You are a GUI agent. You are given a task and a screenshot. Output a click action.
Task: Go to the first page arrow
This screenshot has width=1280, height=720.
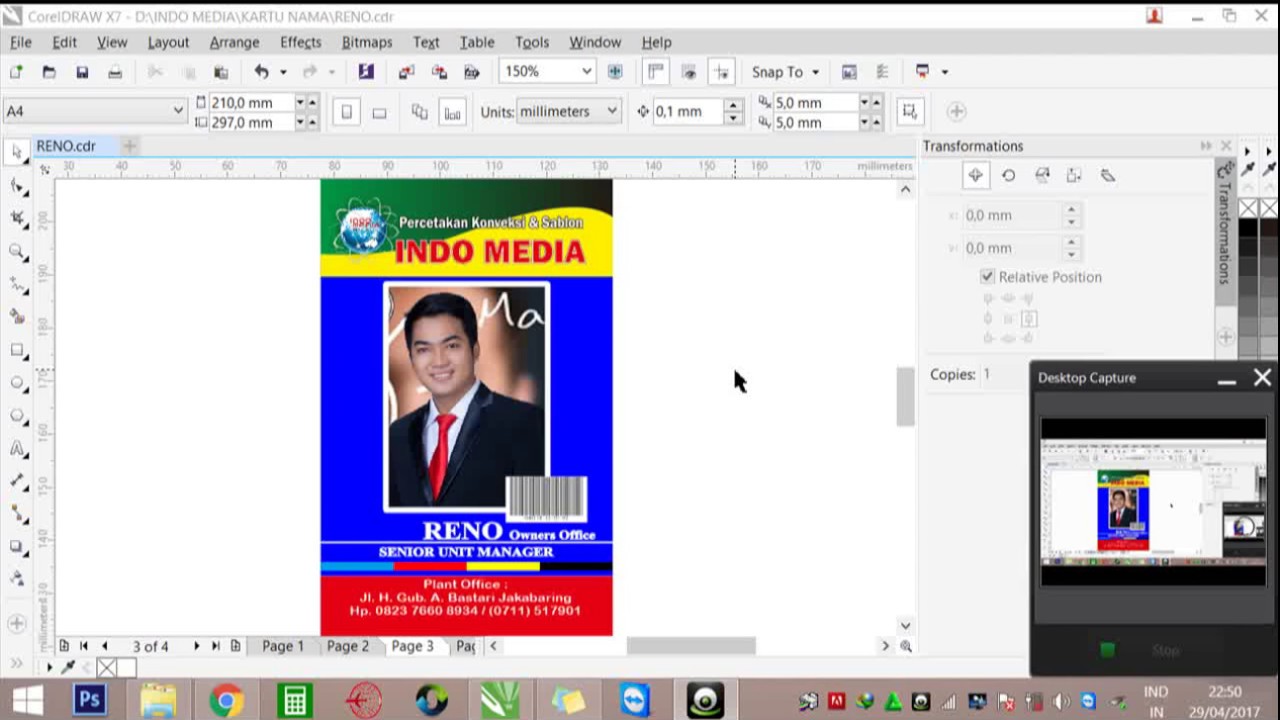click(x=84, y=646)
